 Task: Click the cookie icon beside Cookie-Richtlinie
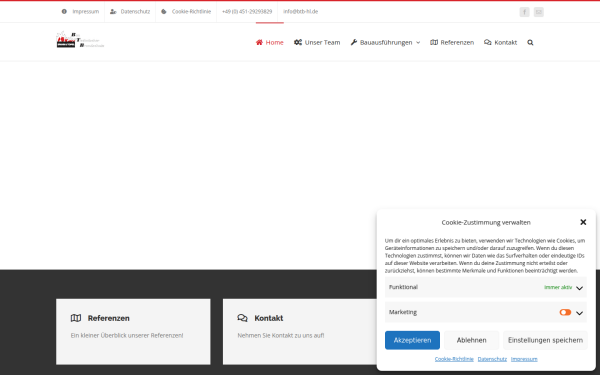click(164, 11)
